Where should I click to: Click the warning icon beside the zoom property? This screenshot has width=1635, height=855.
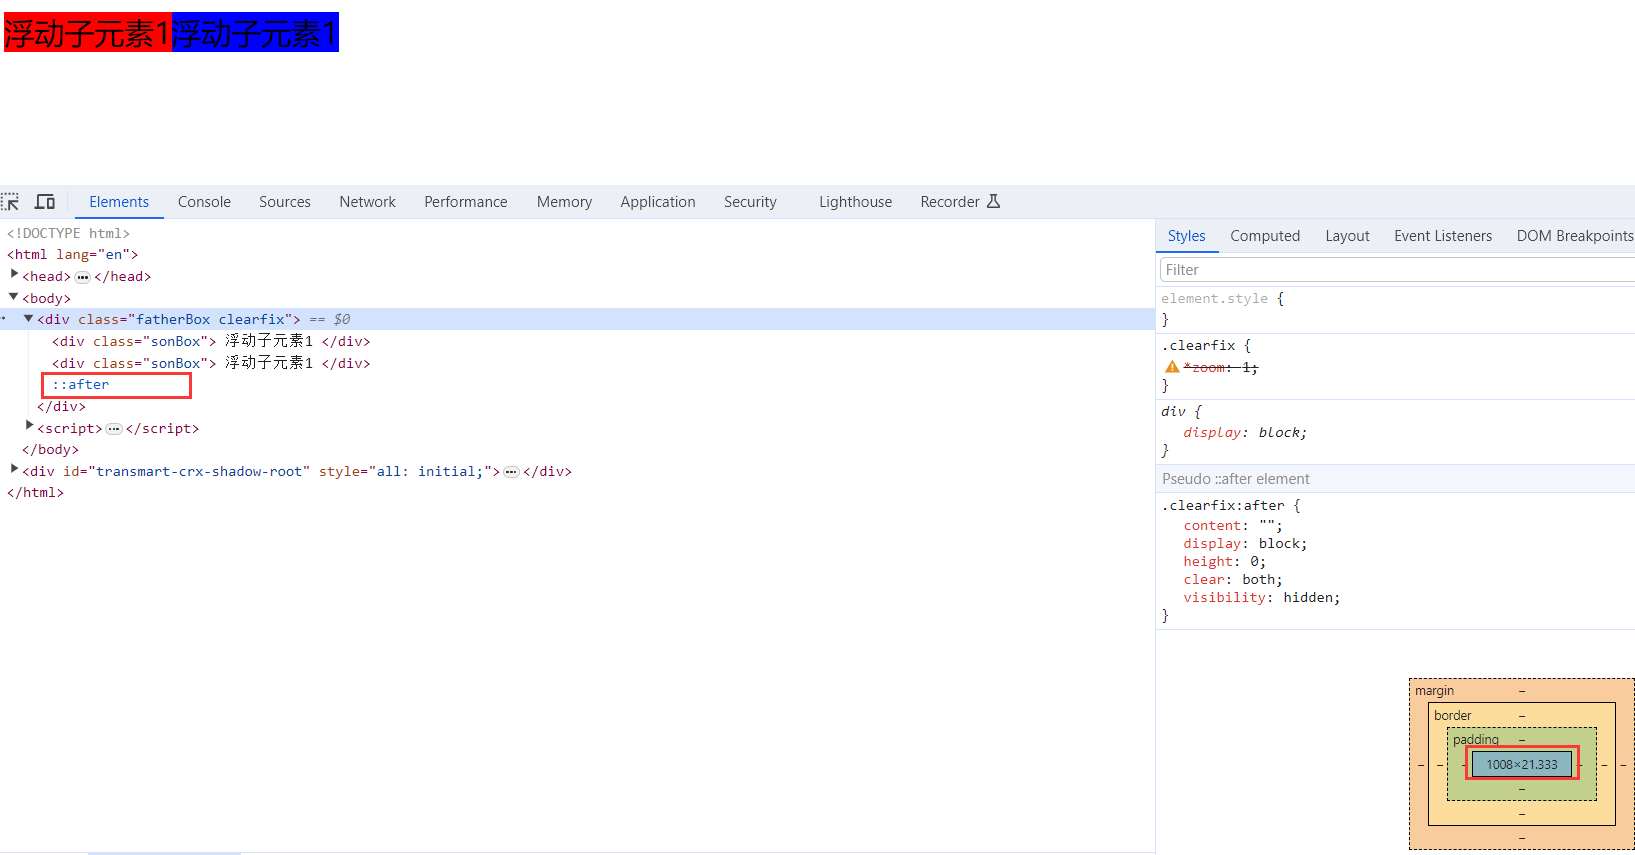(x=1171, y=367)
